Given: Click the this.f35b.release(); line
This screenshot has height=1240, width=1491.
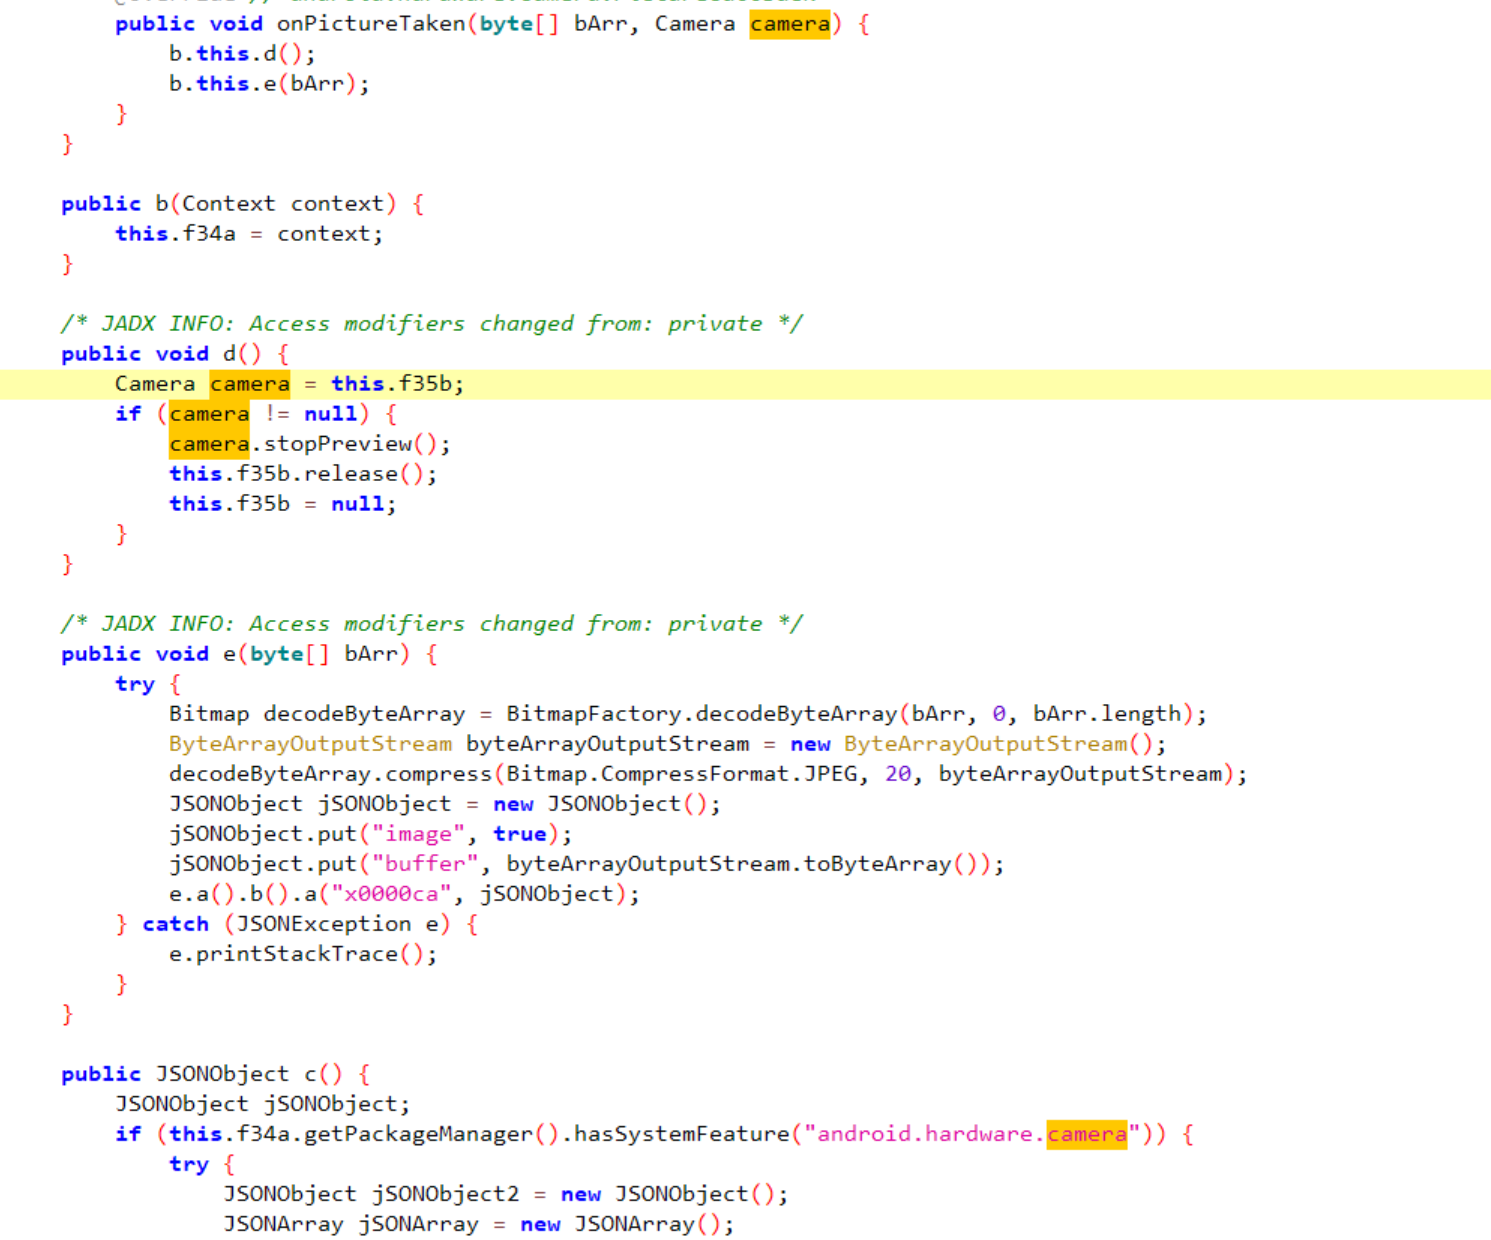Looking at the screenshot, I should pos(303,474).
